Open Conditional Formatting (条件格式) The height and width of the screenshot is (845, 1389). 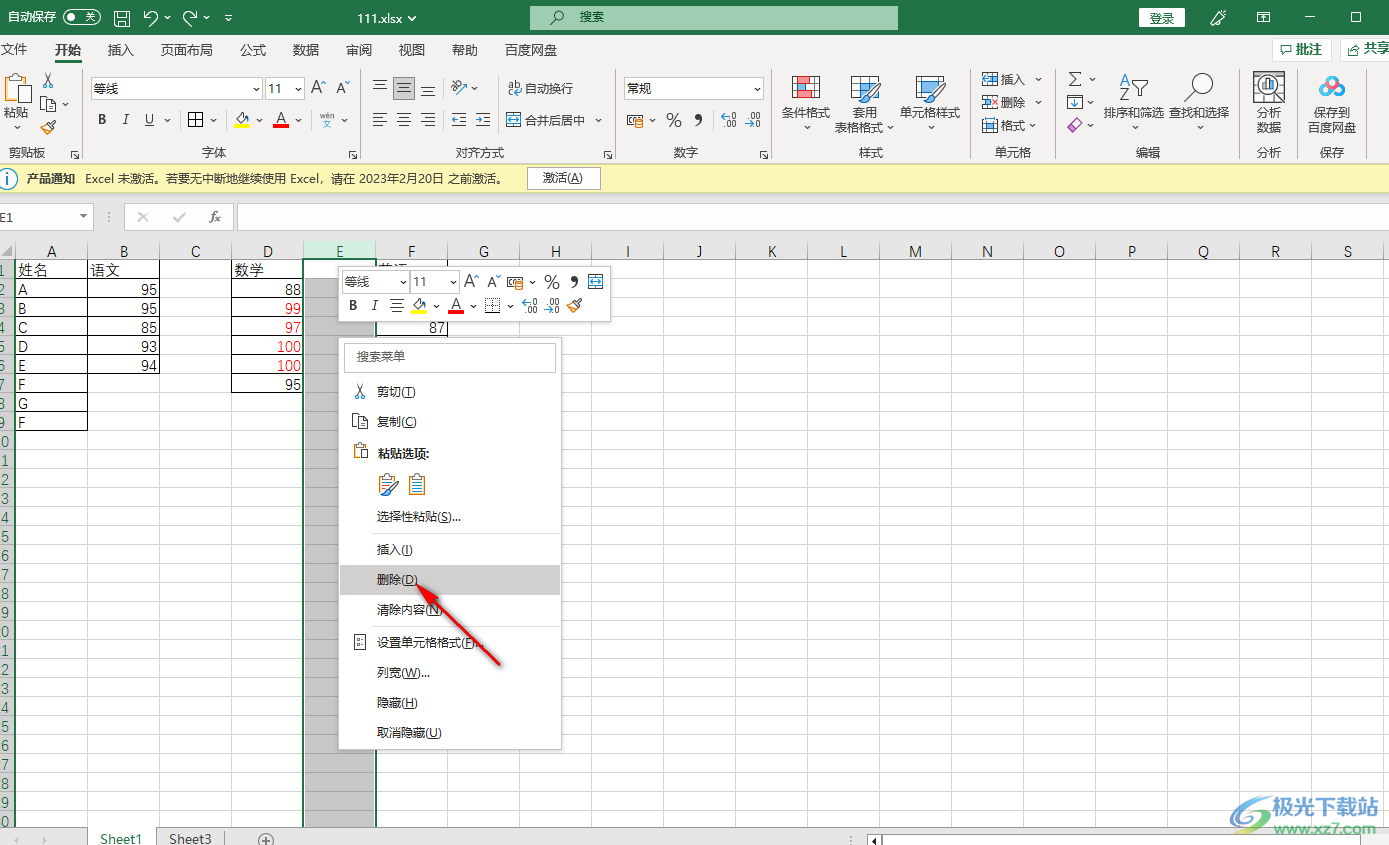[x=806, y=104]
